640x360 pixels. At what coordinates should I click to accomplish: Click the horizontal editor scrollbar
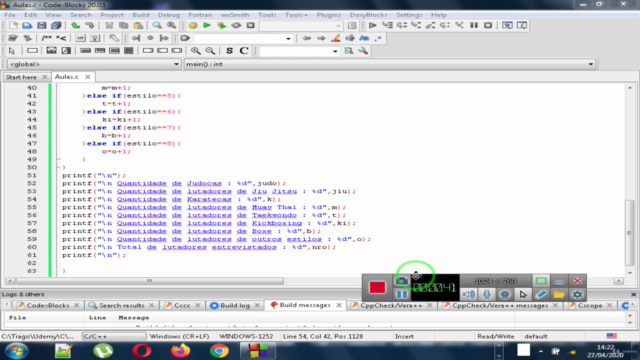pyautogui.click(x=149, y=281)
